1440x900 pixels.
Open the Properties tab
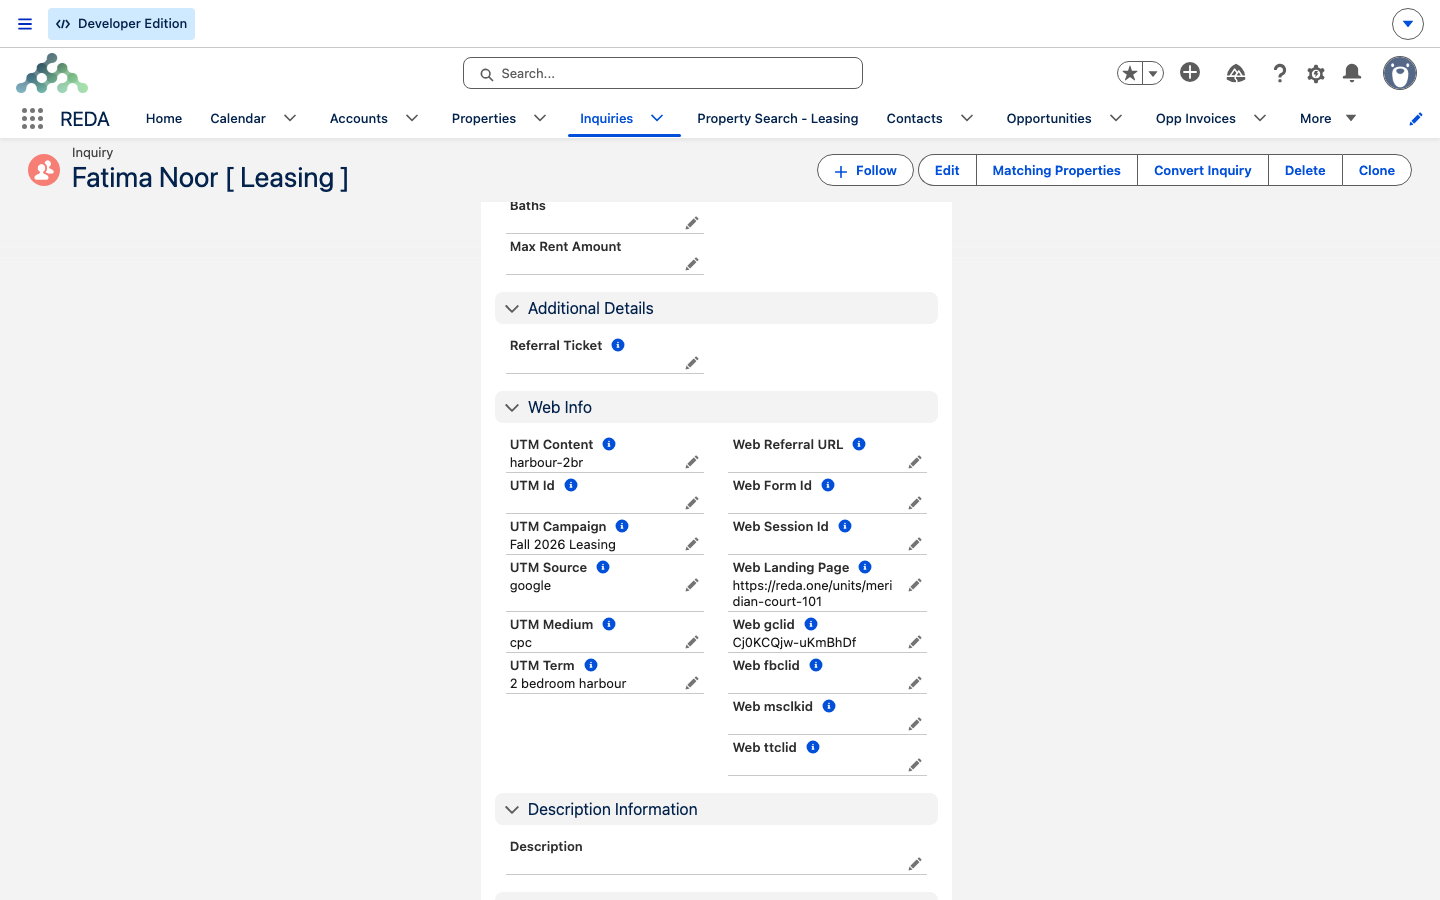(484, 118)
